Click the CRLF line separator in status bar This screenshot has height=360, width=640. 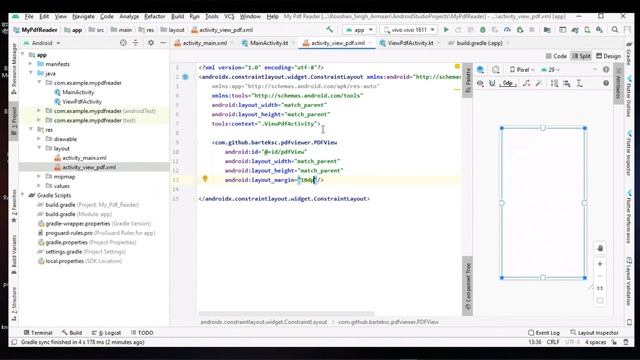[553, 342]
